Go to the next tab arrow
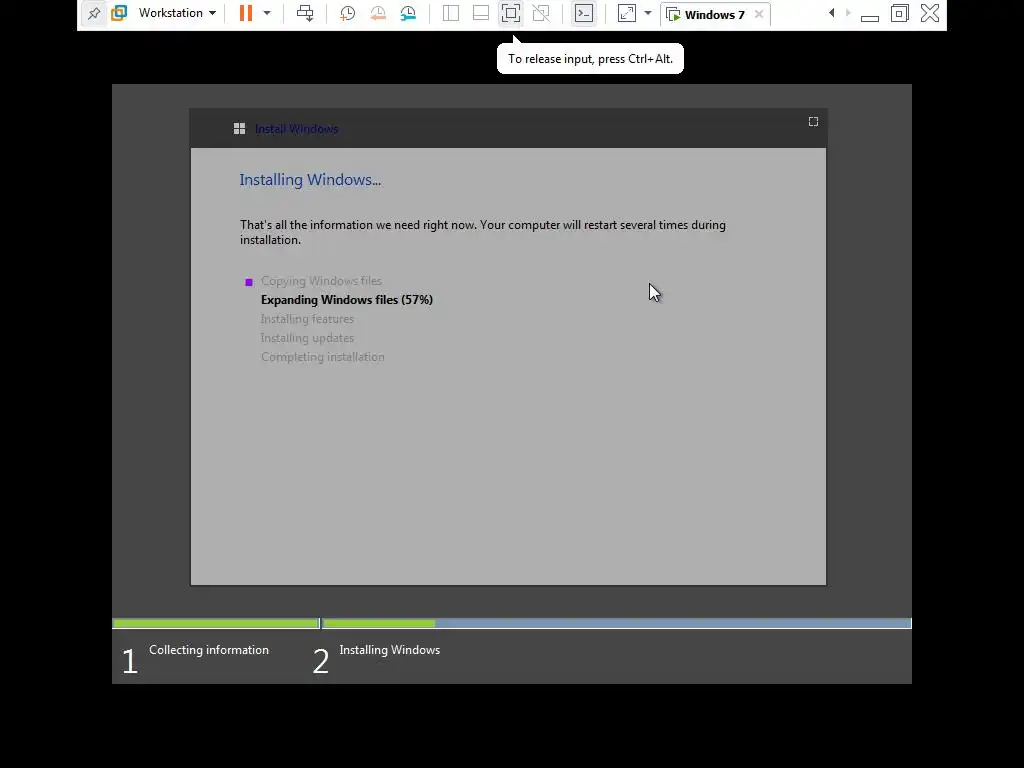 [x=848, y=13]
